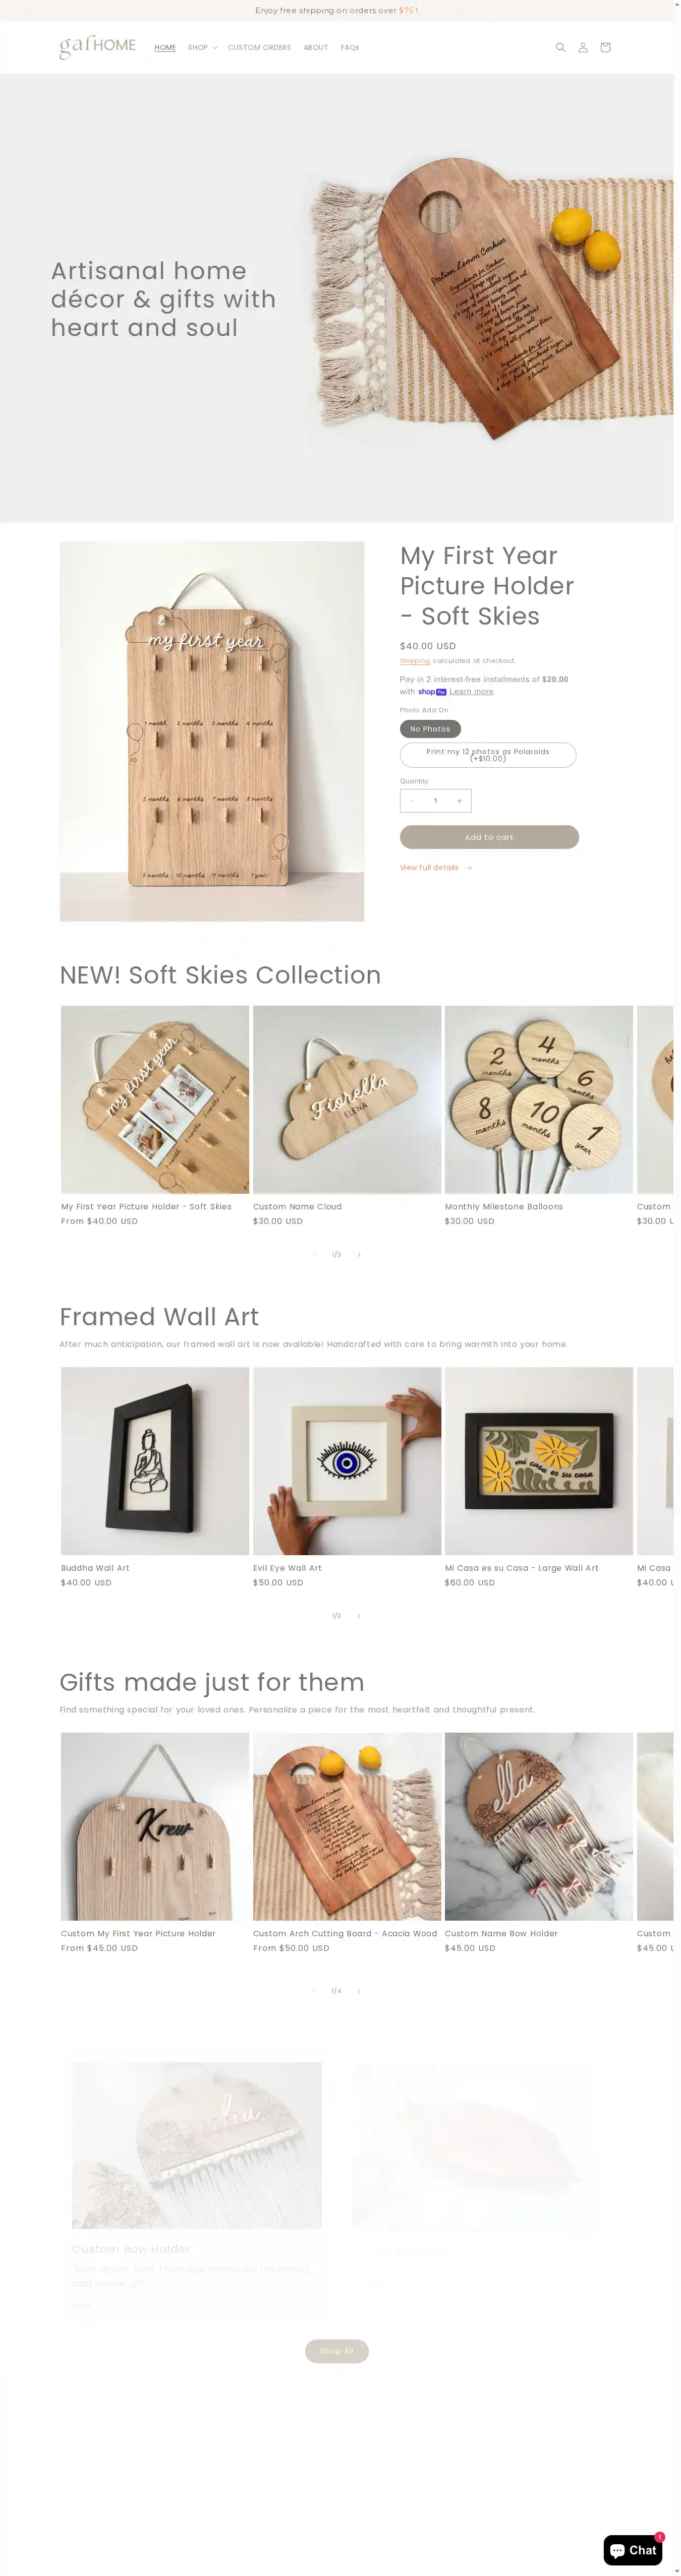The height and width of the screenshot is (2576, 681).
Task: Go to next slide in Framed Wall Art
Action: pos(359,1616)
